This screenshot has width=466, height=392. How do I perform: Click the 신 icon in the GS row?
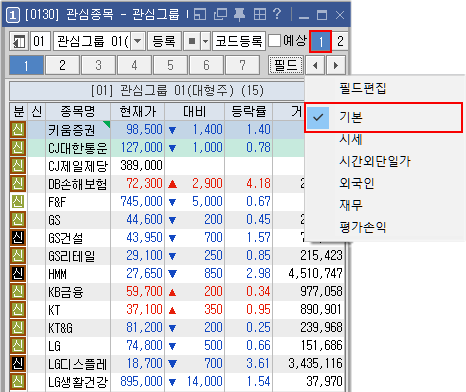(18, 219)
